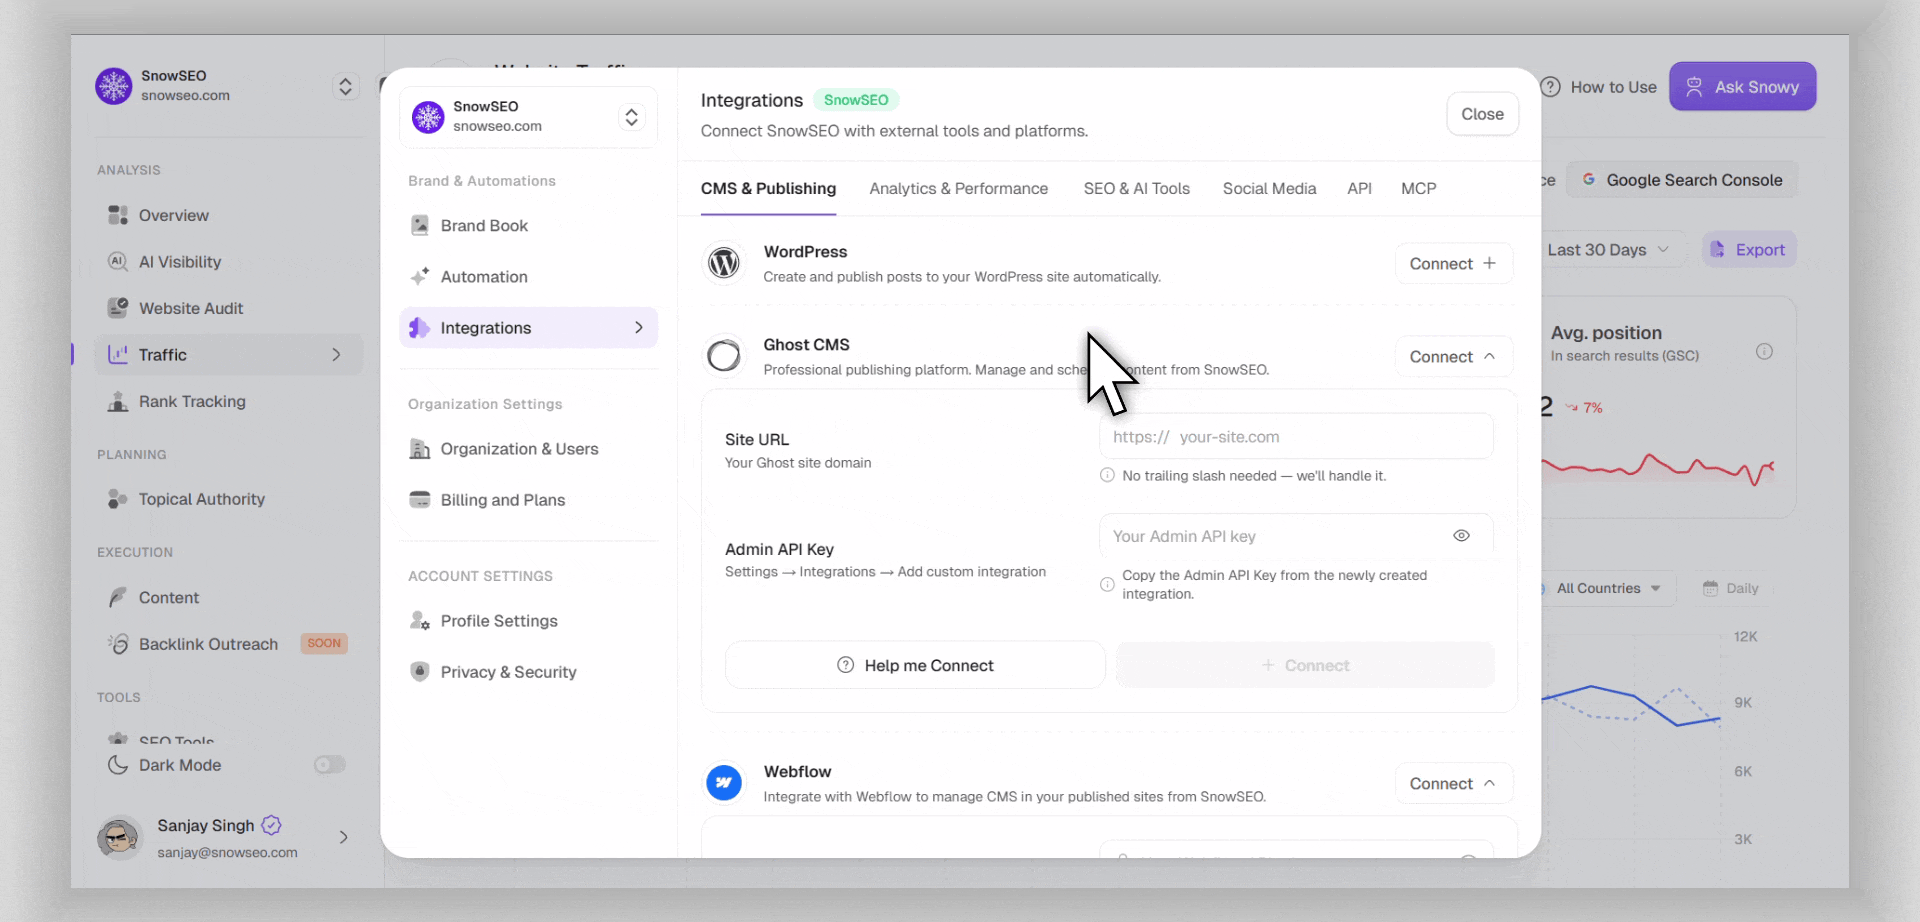The width and height of the screenshot is (1920, 922).
Task: Click the Google Search Console button
Action: point(1682,180)
